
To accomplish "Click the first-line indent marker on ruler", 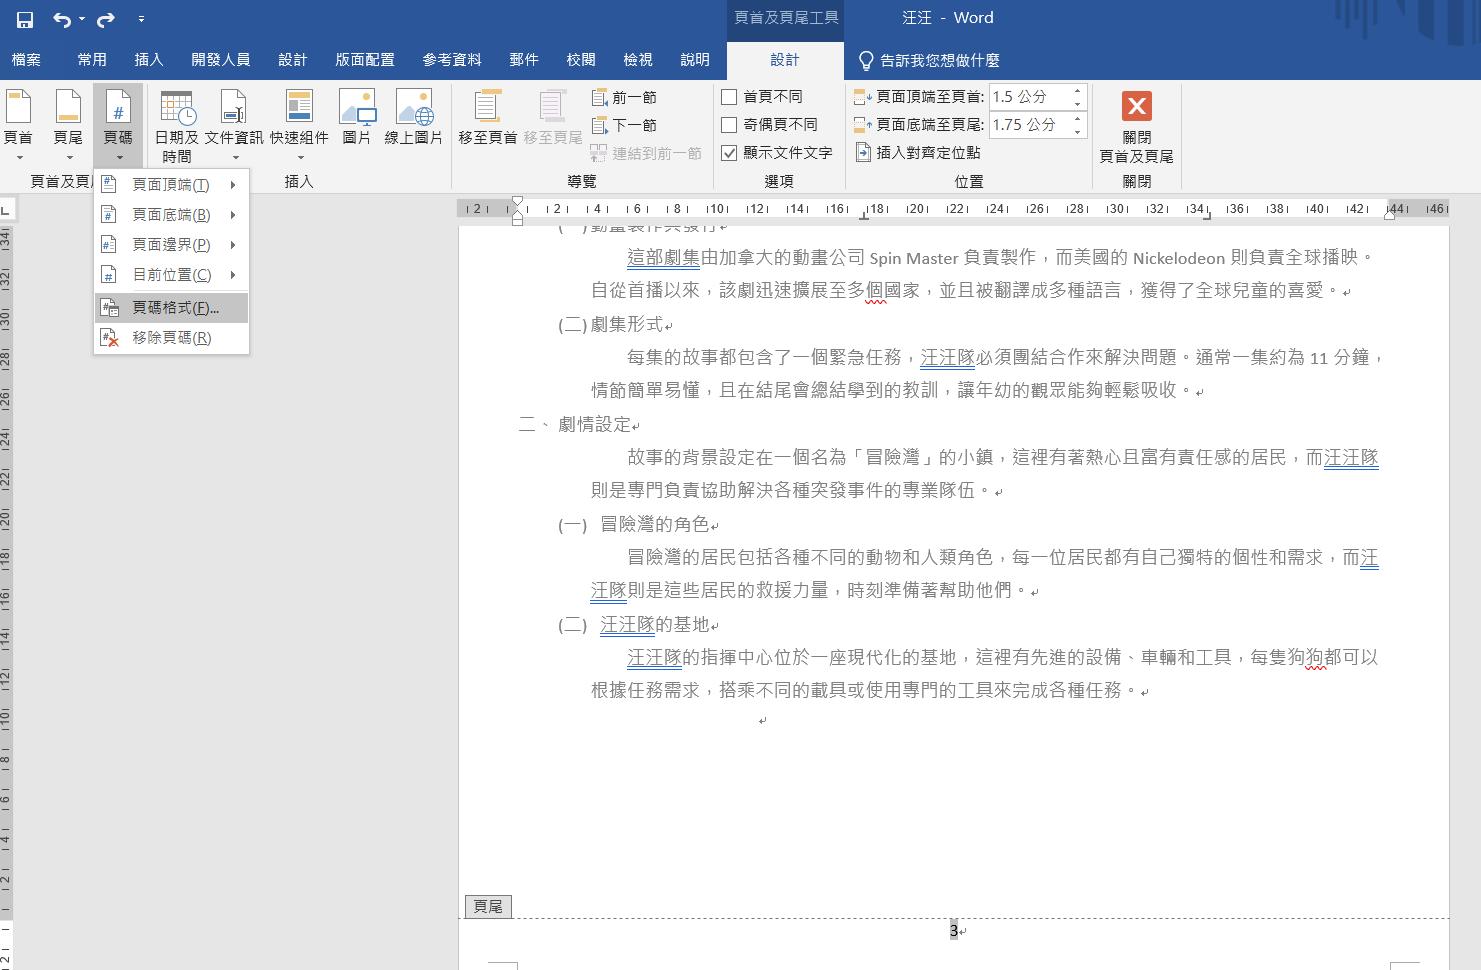I will (x=517, y=203).
